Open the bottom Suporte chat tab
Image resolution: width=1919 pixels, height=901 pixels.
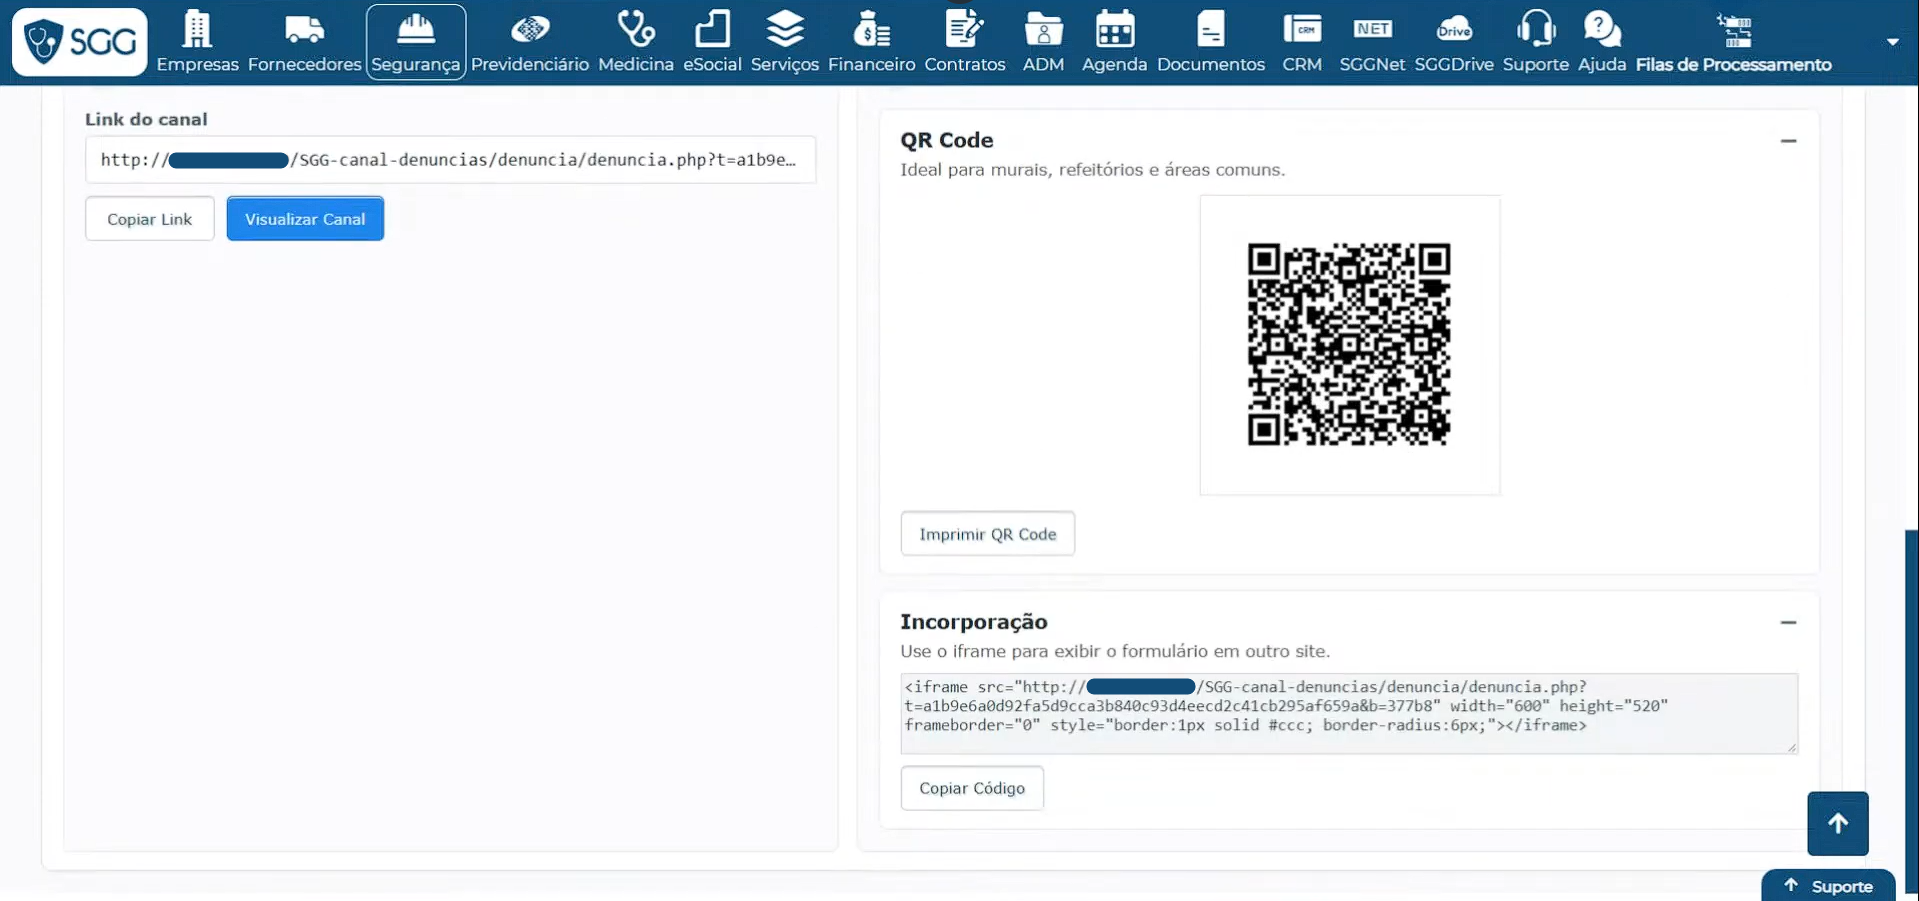tap(1828, 886)
